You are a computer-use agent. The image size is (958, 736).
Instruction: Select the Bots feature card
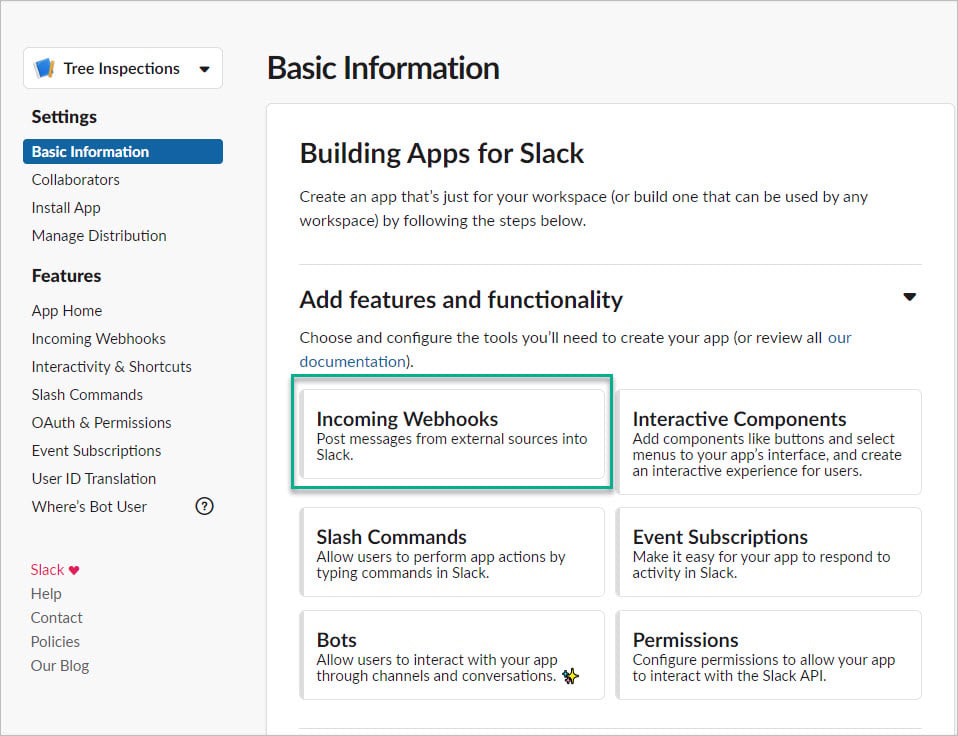tap(452, 655)
